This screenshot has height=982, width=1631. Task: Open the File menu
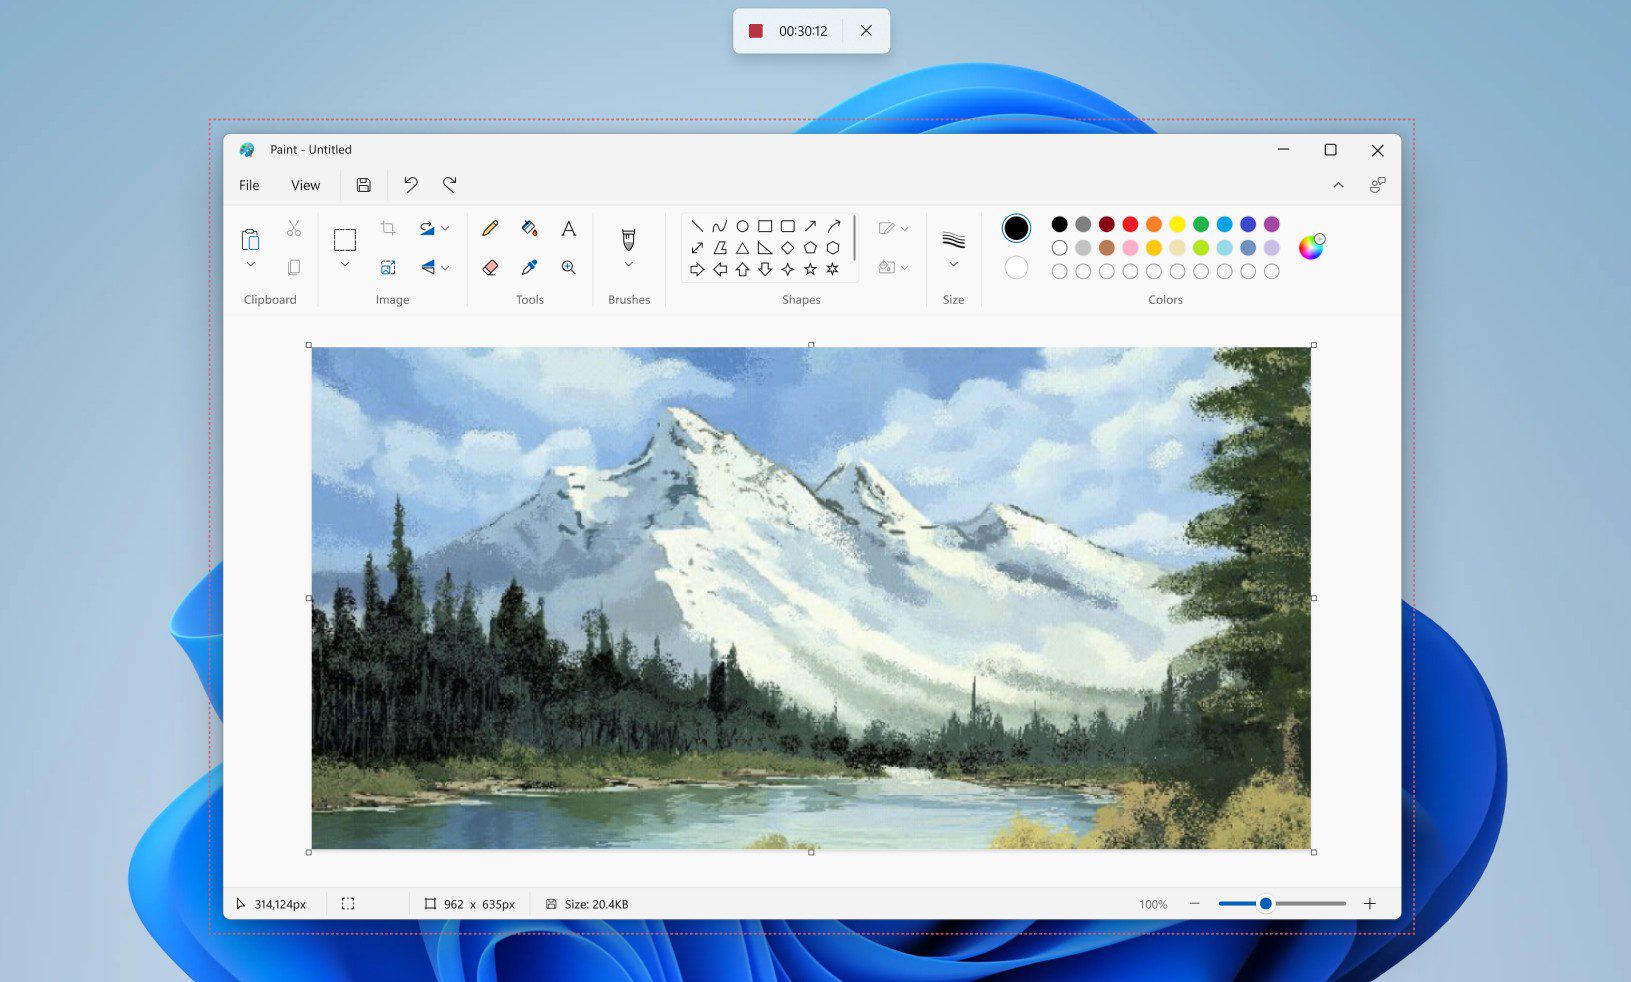[x=248, y=185]
